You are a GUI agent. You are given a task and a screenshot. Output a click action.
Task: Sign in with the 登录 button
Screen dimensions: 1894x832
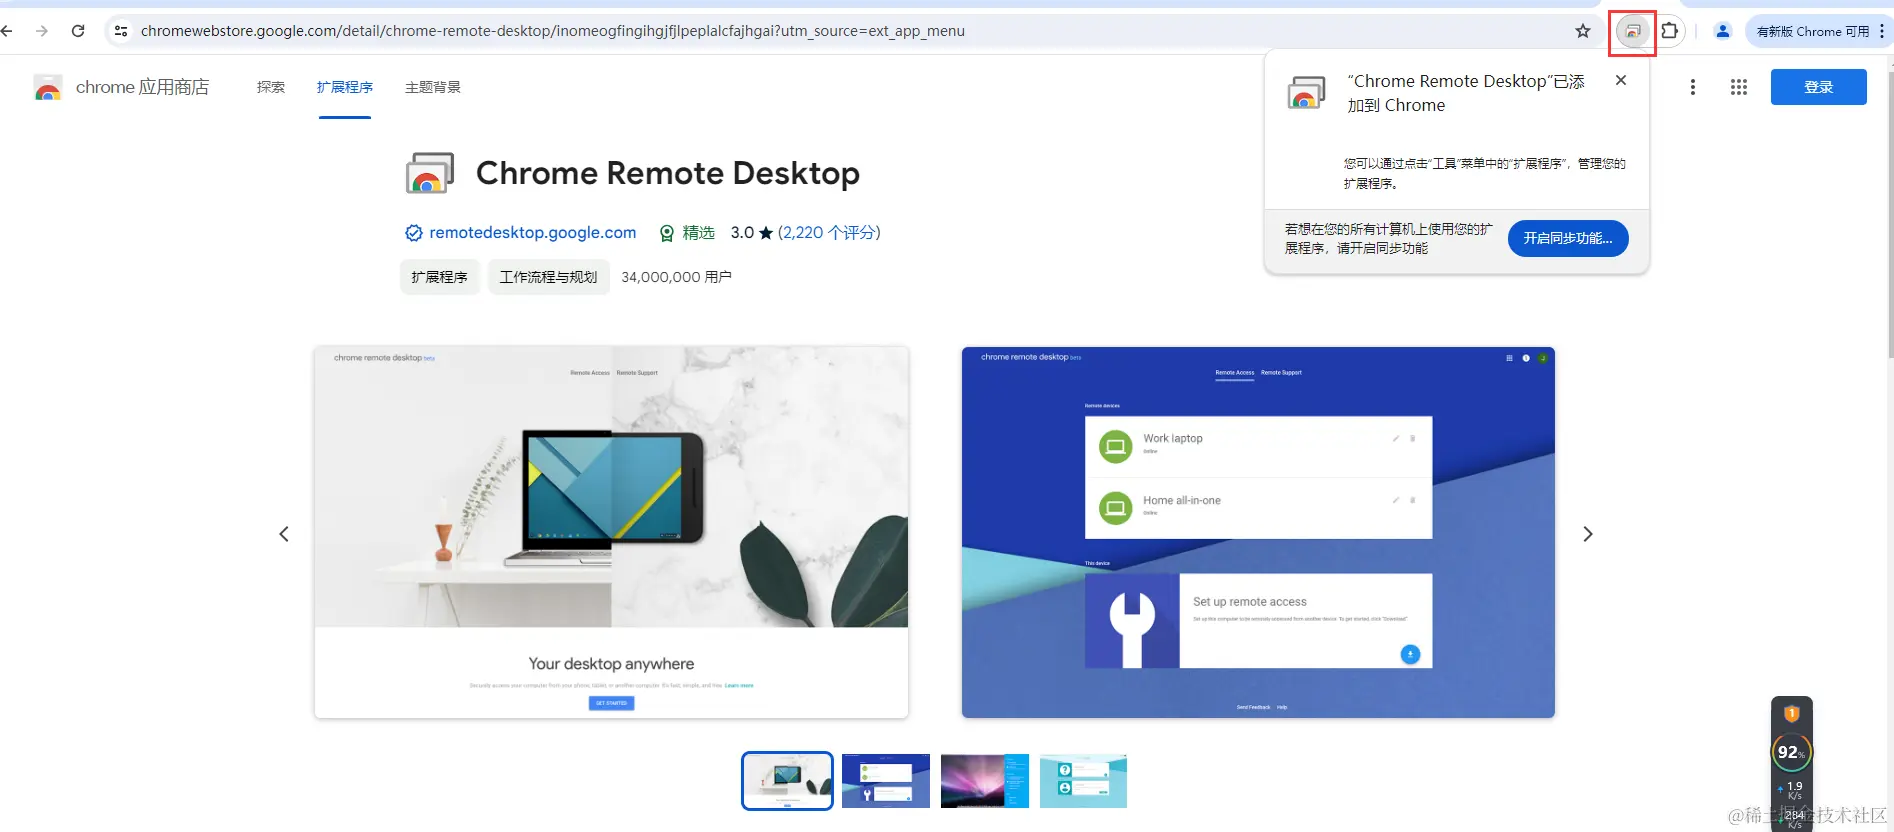point(1818,87)
